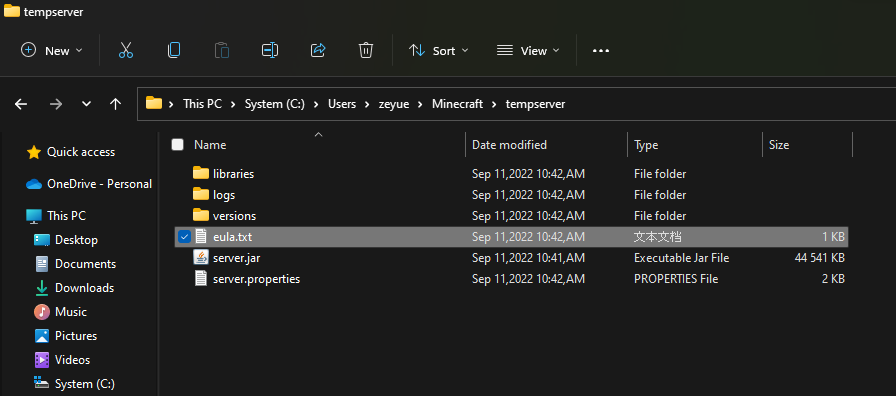The width and height of the screenshot is (896, 396).
Task: Go up one folder level arrow
Action: pos(115,104)
